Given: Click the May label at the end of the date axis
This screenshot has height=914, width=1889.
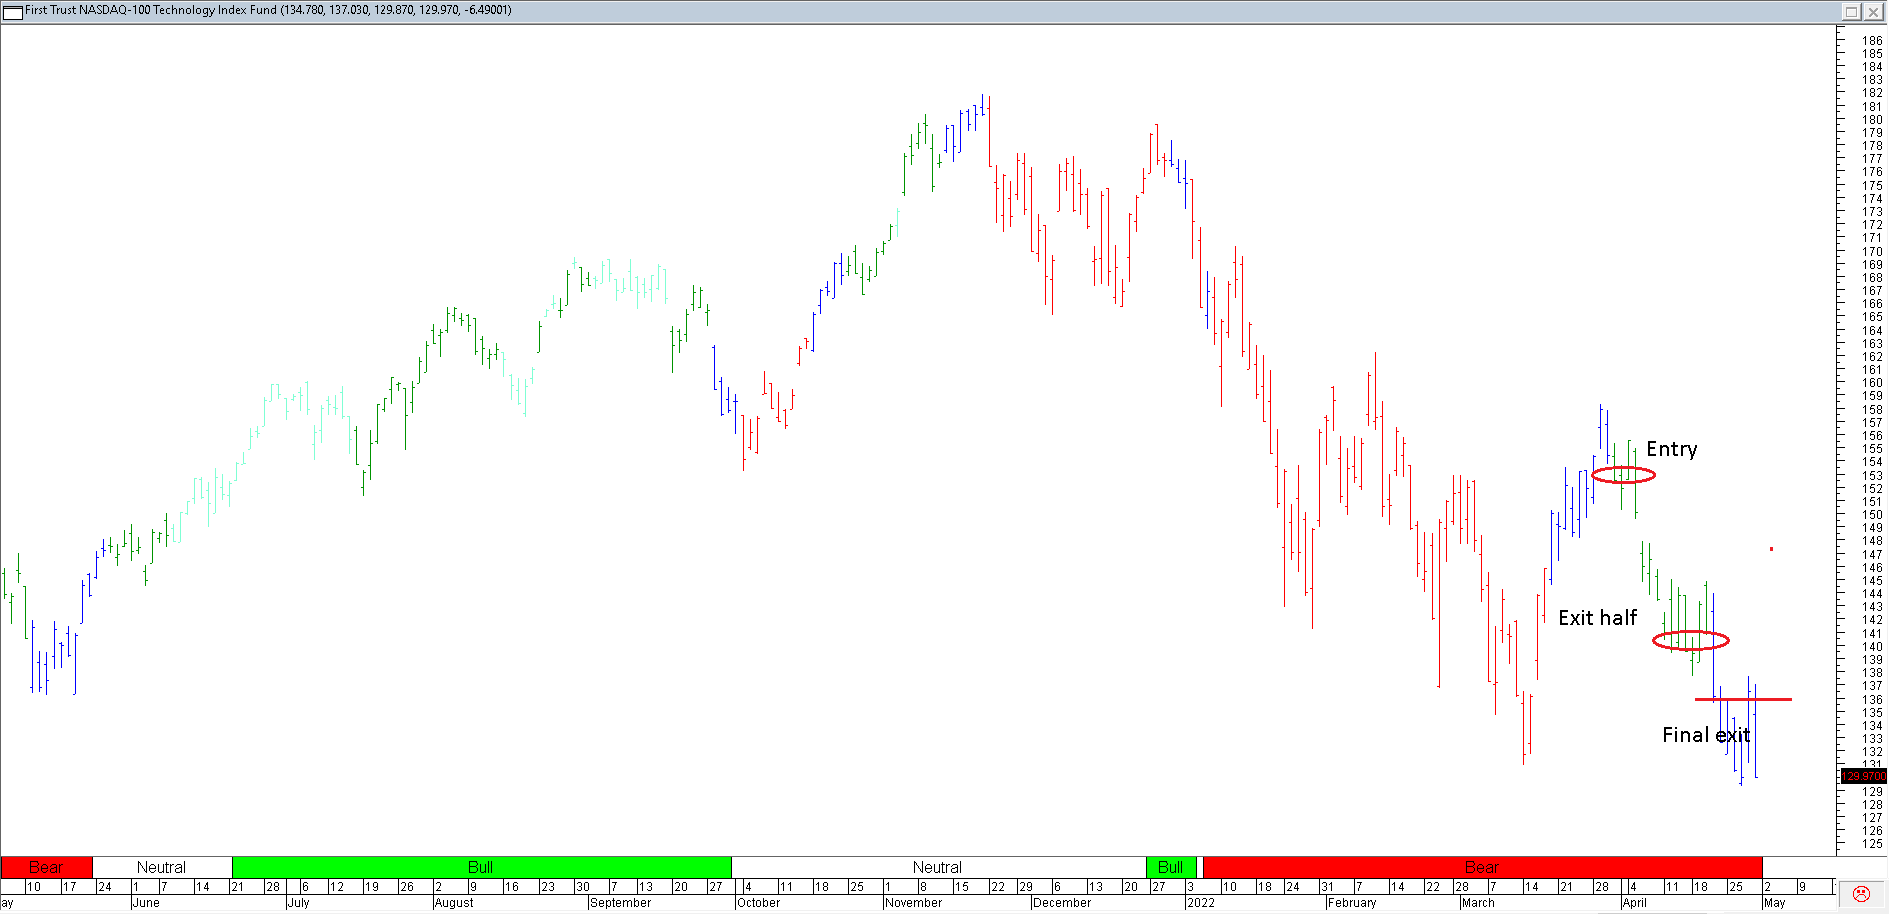Looking at the screenshot, I should [x=1775, y=903].
